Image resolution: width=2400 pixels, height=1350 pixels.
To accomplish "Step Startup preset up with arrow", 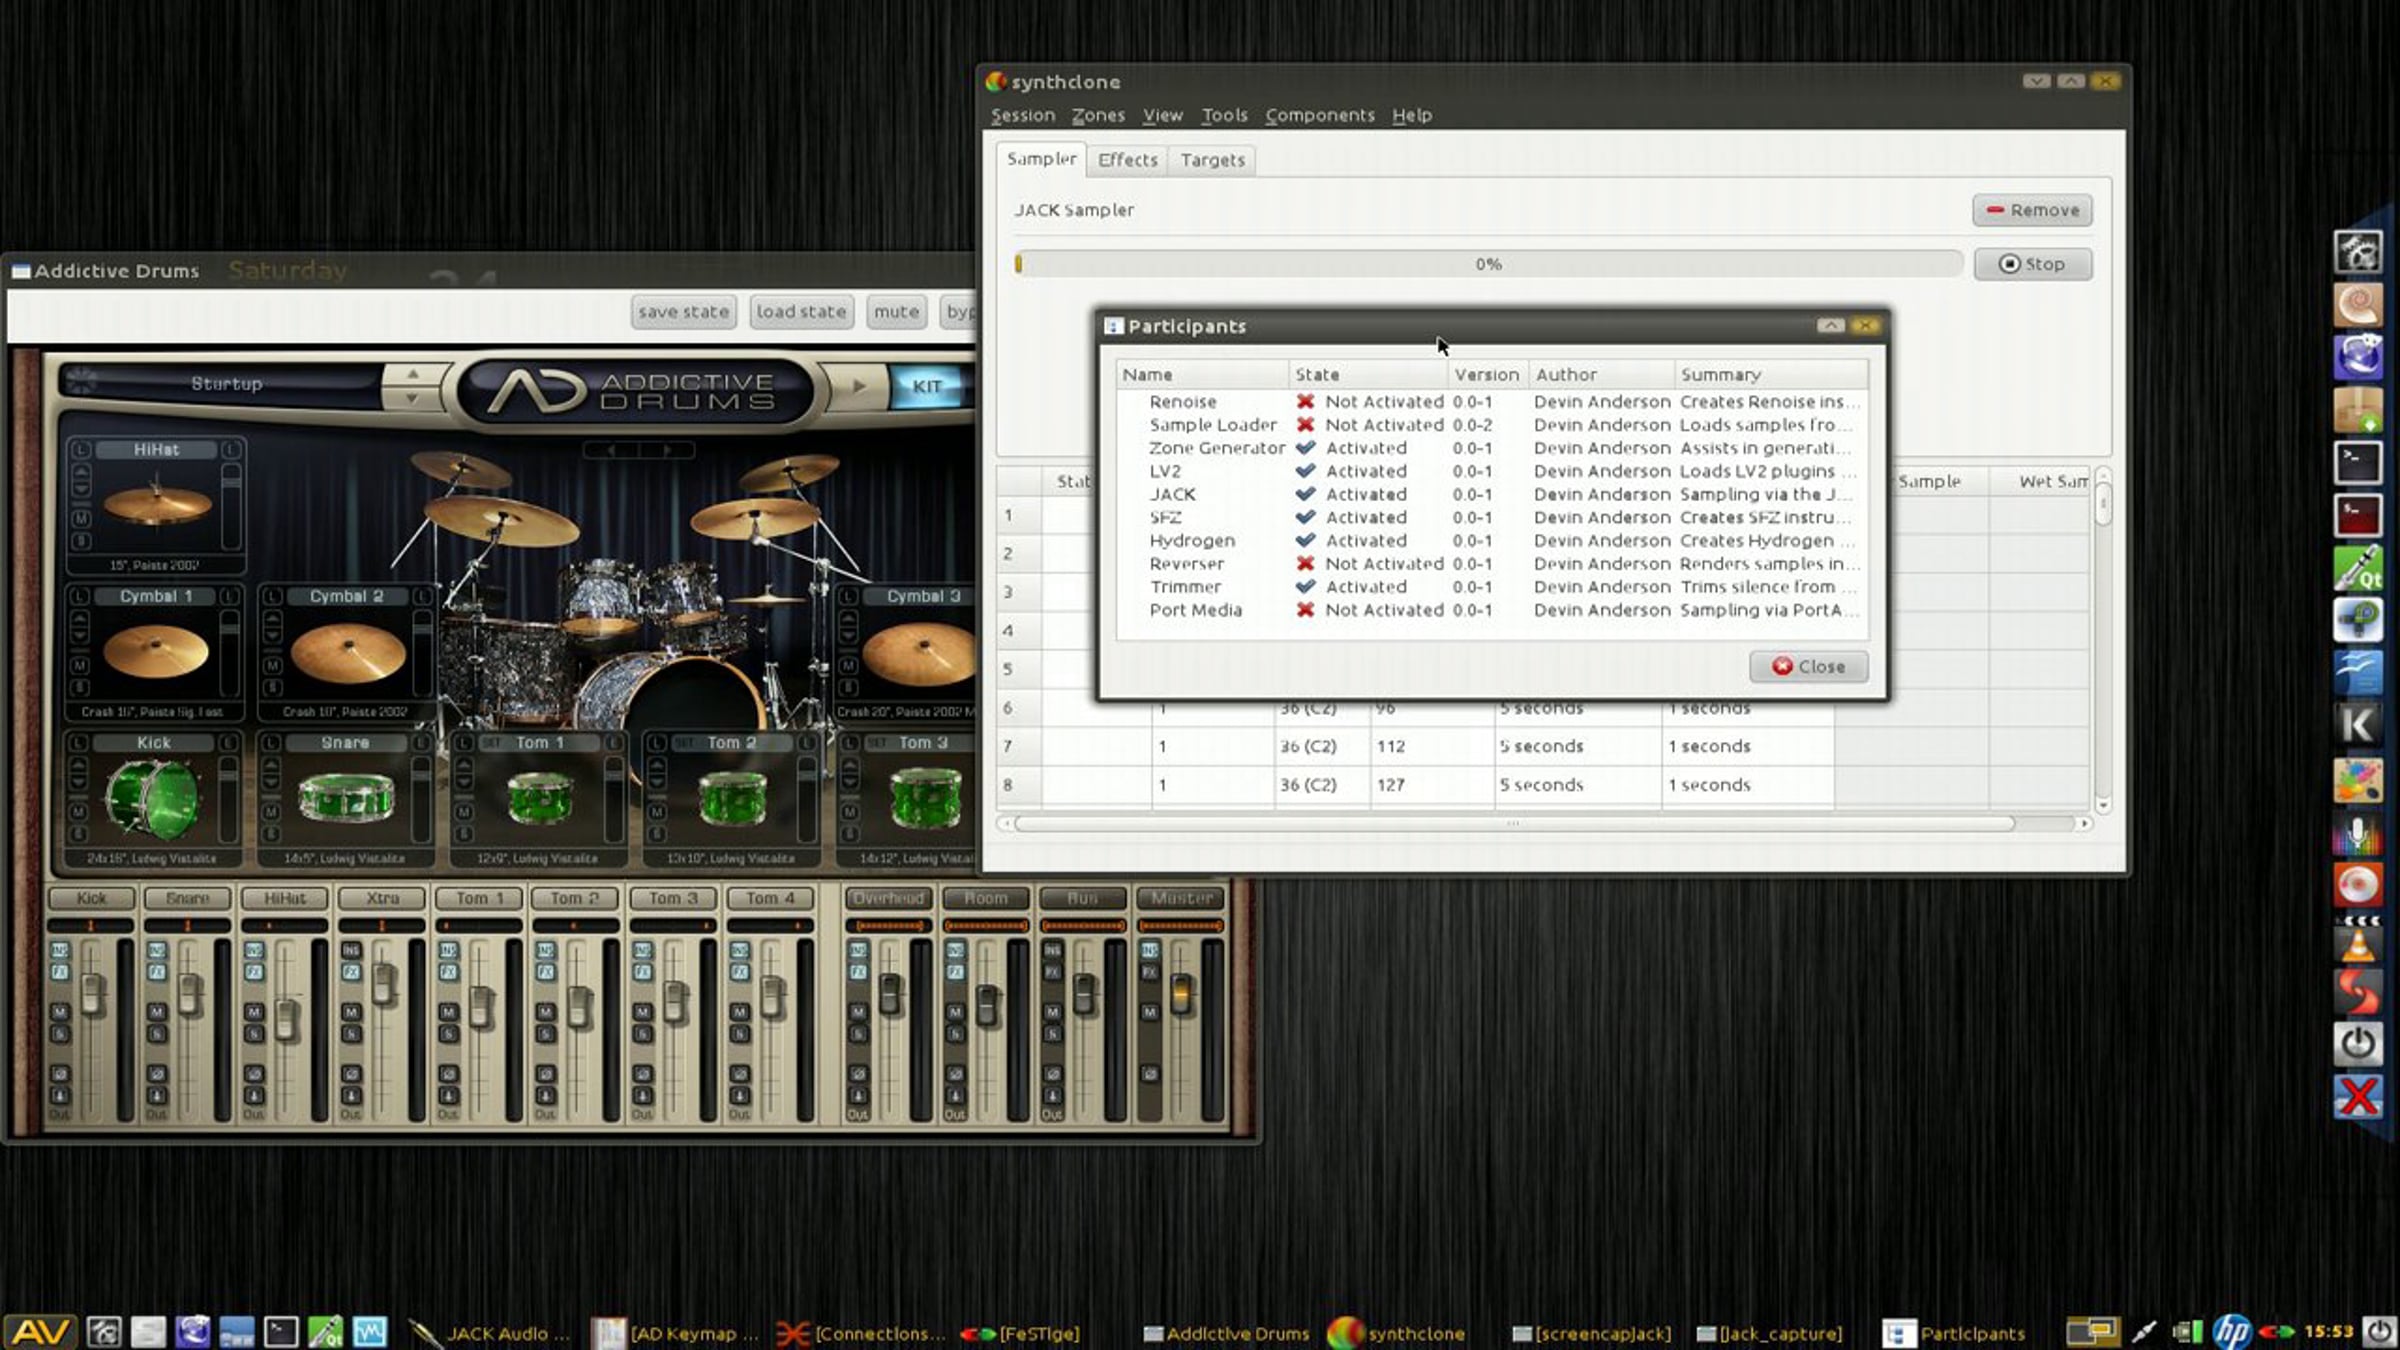I will 412,374.
